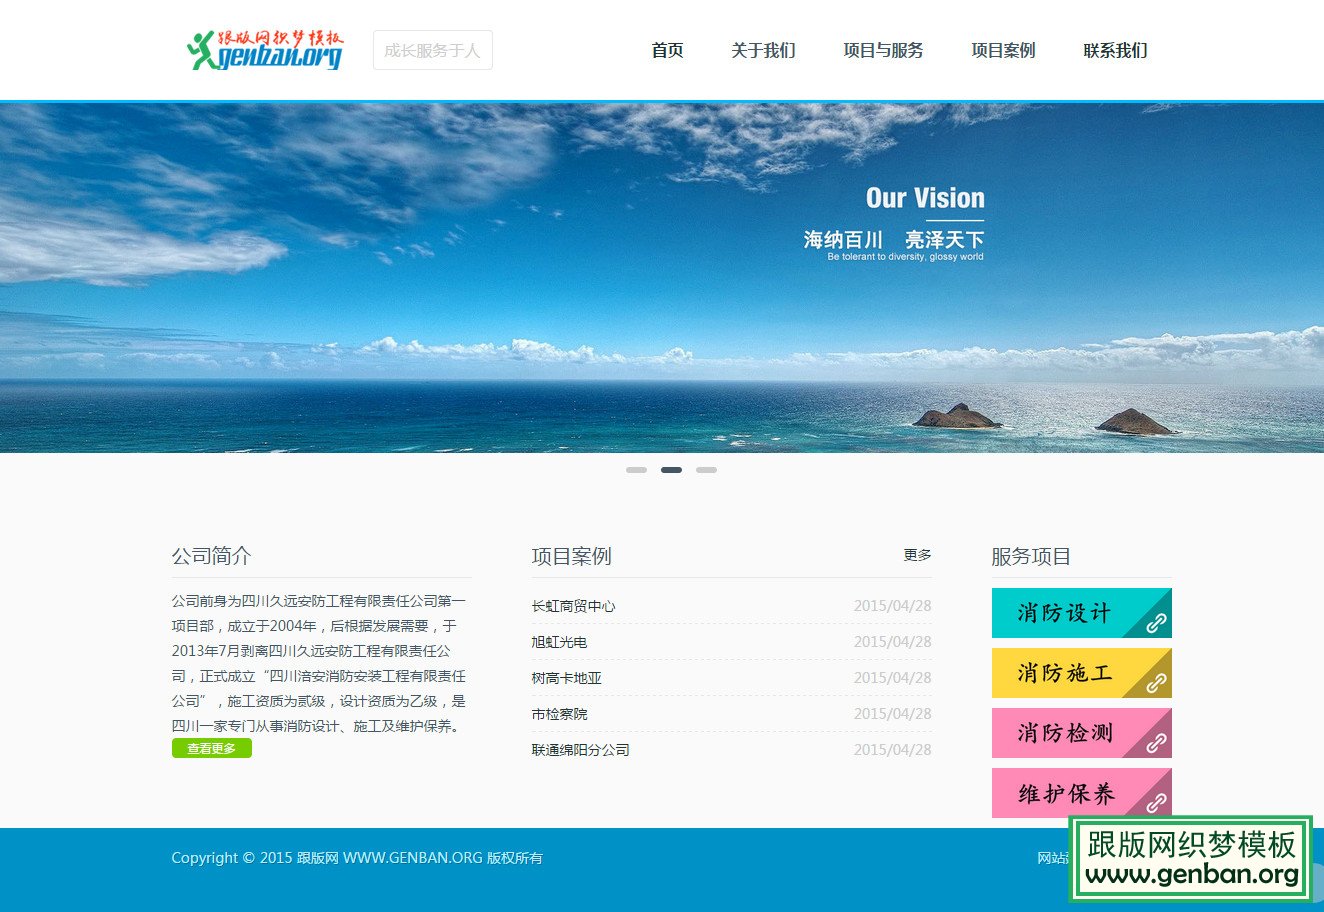Open the 联系我们 navigation item
This screenshot has width=1324, height=912.
coord(1113,51)
